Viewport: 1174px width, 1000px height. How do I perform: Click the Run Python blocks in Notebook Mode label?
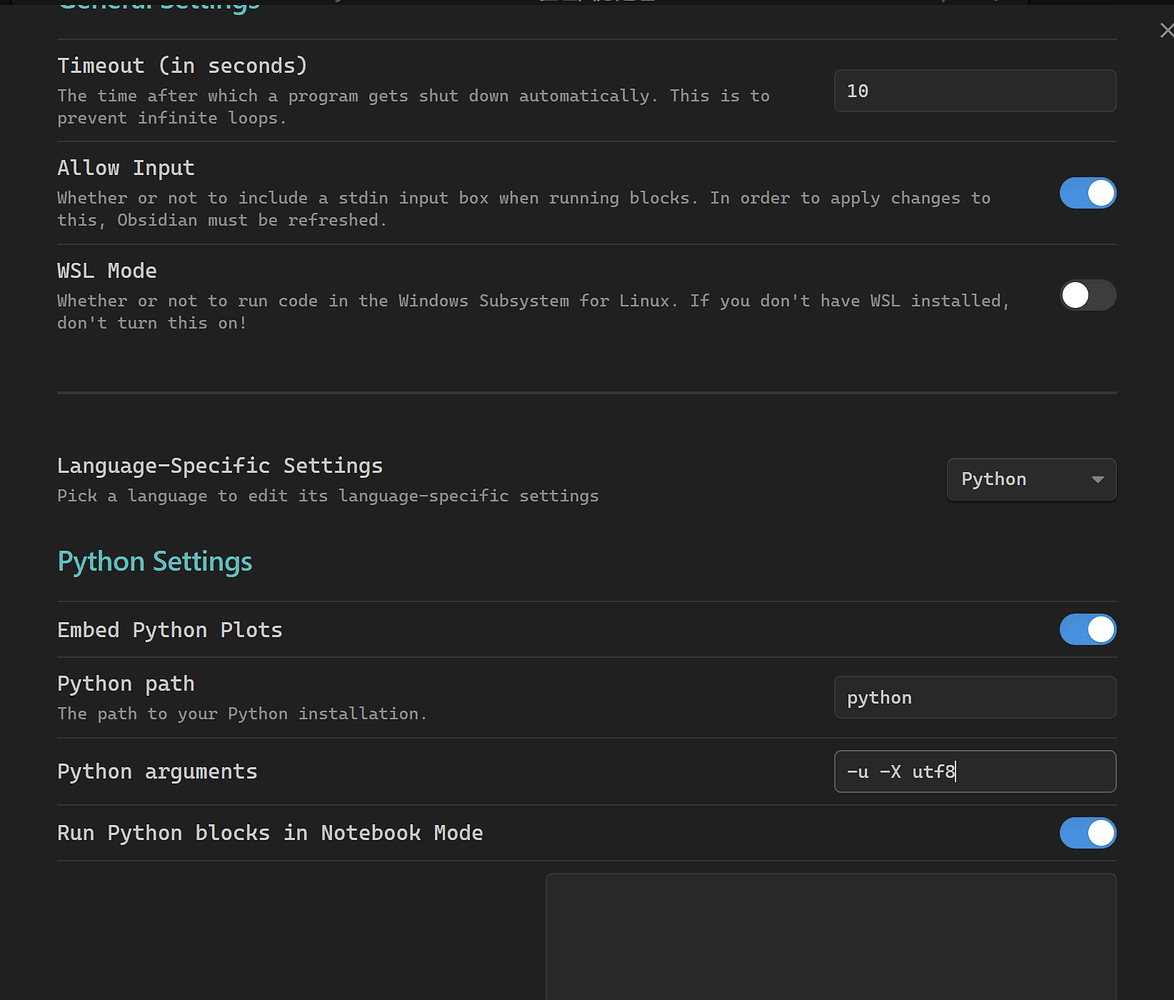(x=270, y=833)
